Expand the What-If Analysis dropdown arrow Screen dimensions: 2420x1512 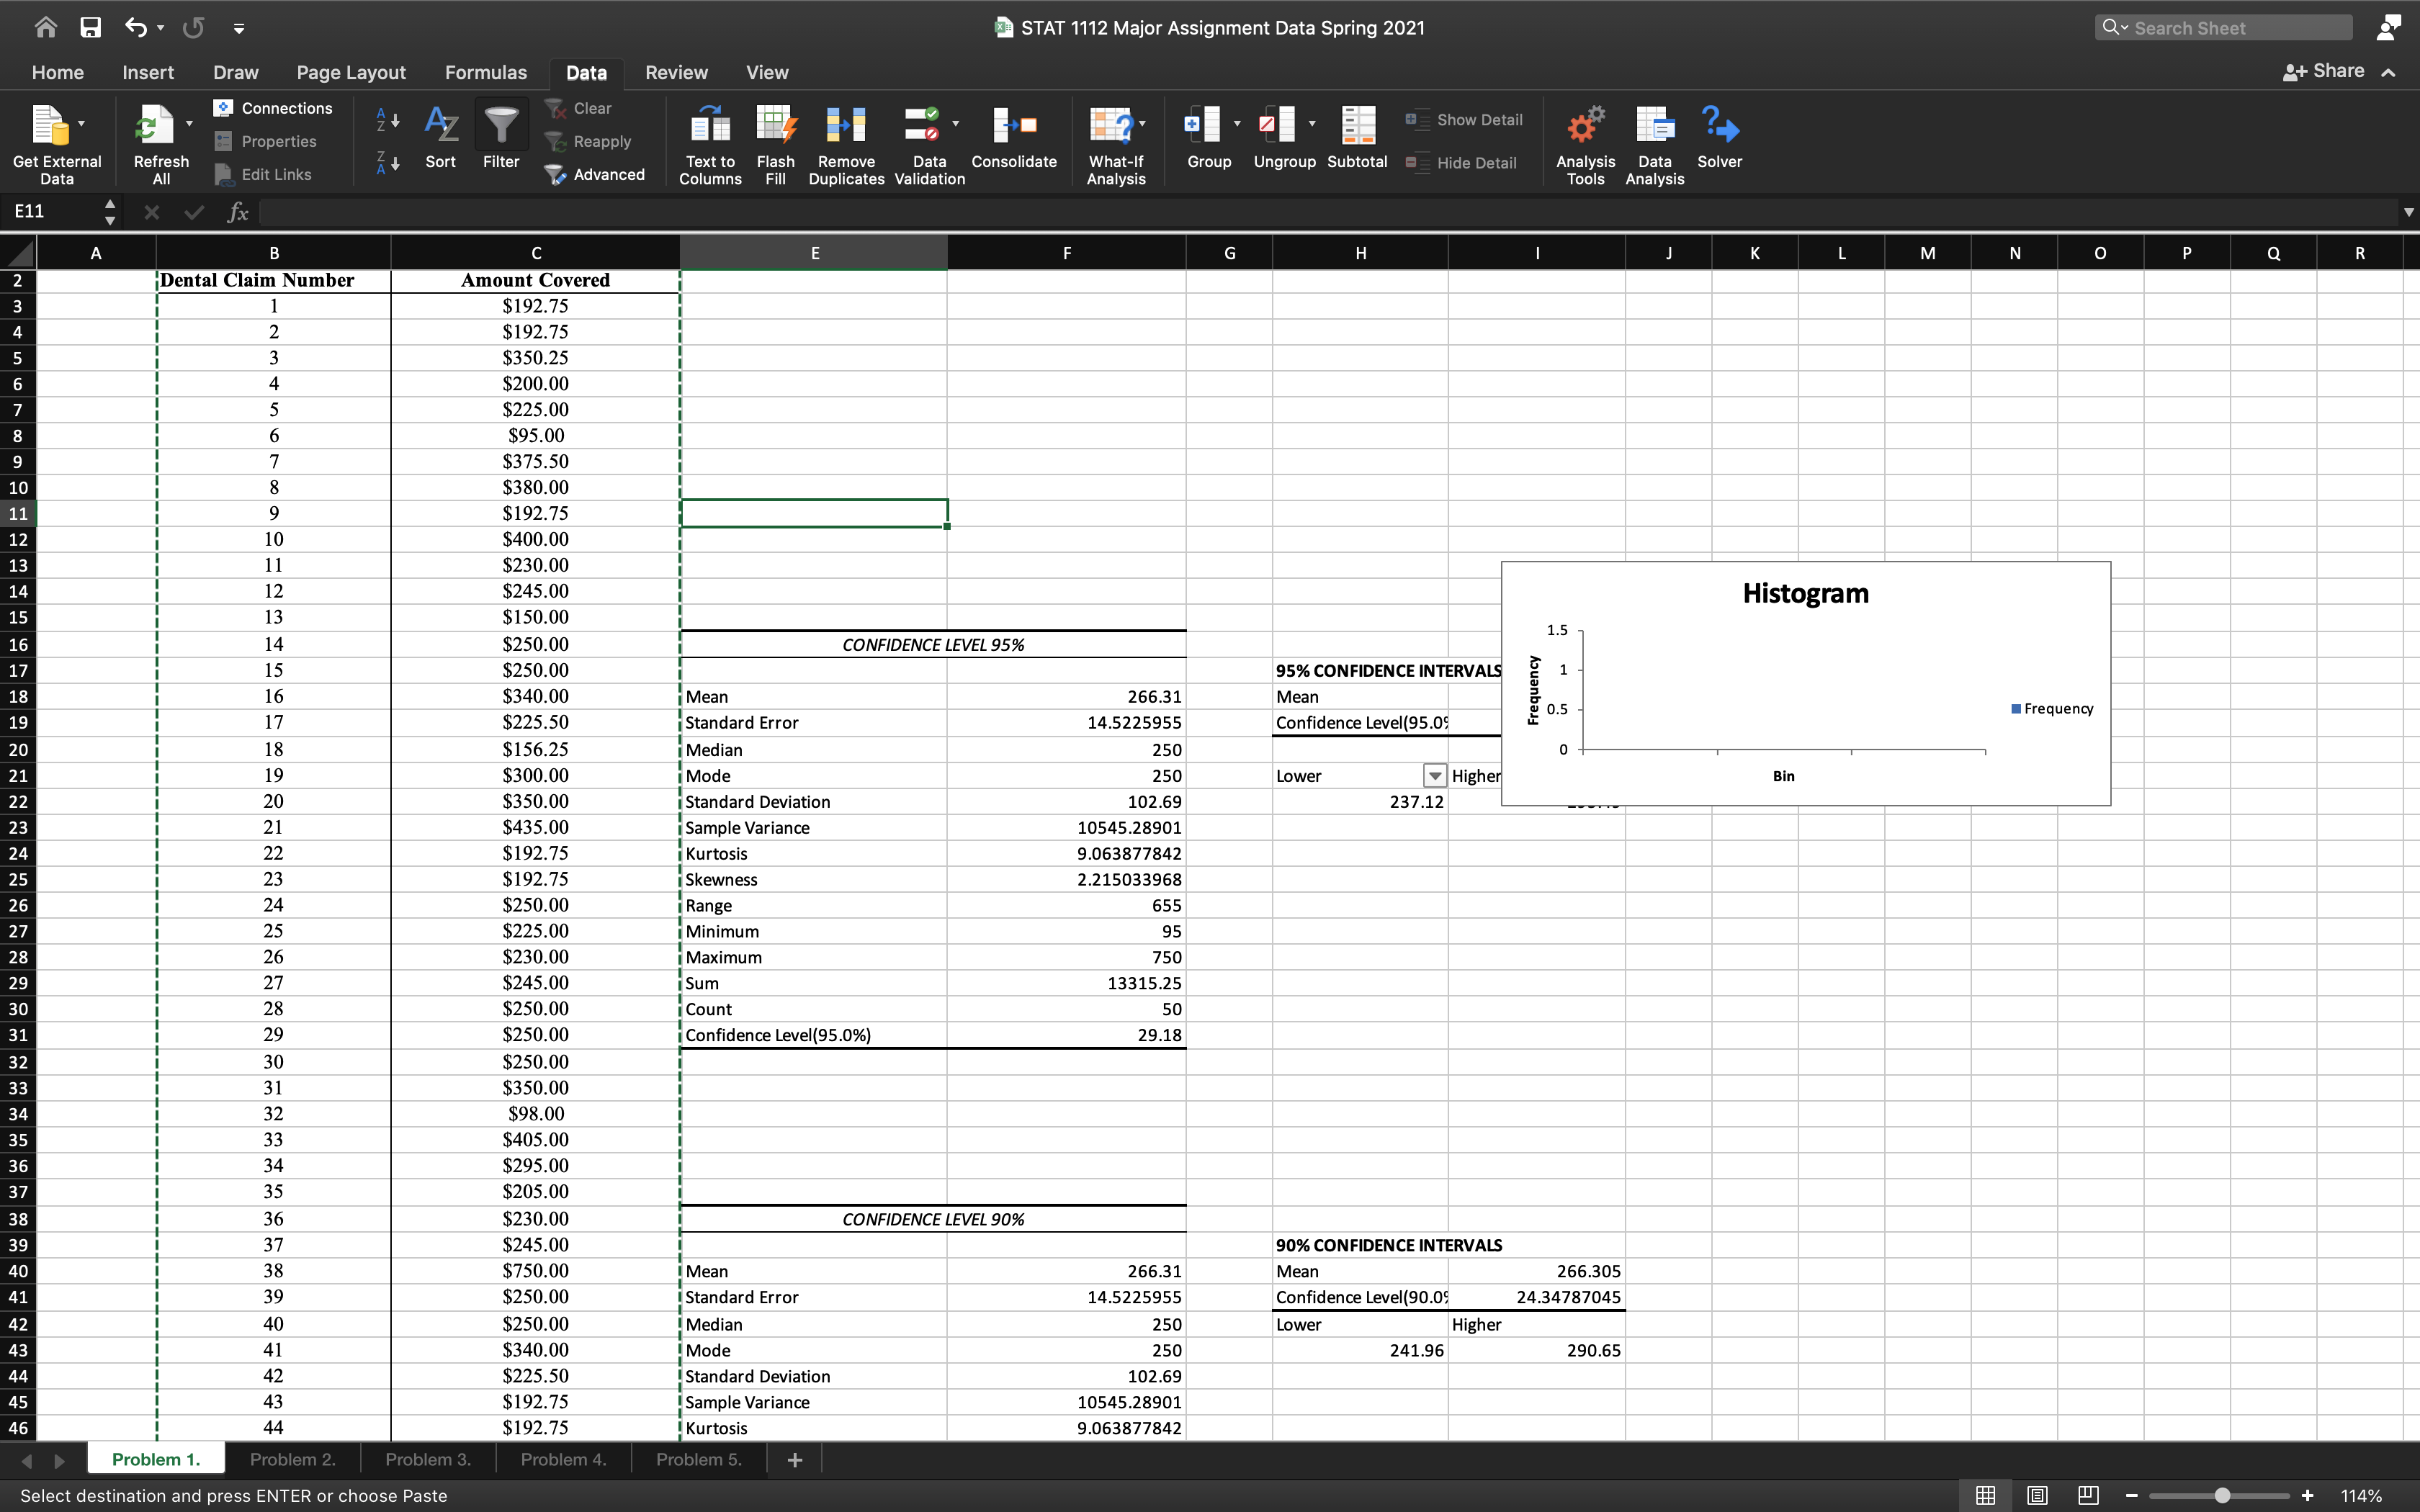click(x=1142, y=124)
